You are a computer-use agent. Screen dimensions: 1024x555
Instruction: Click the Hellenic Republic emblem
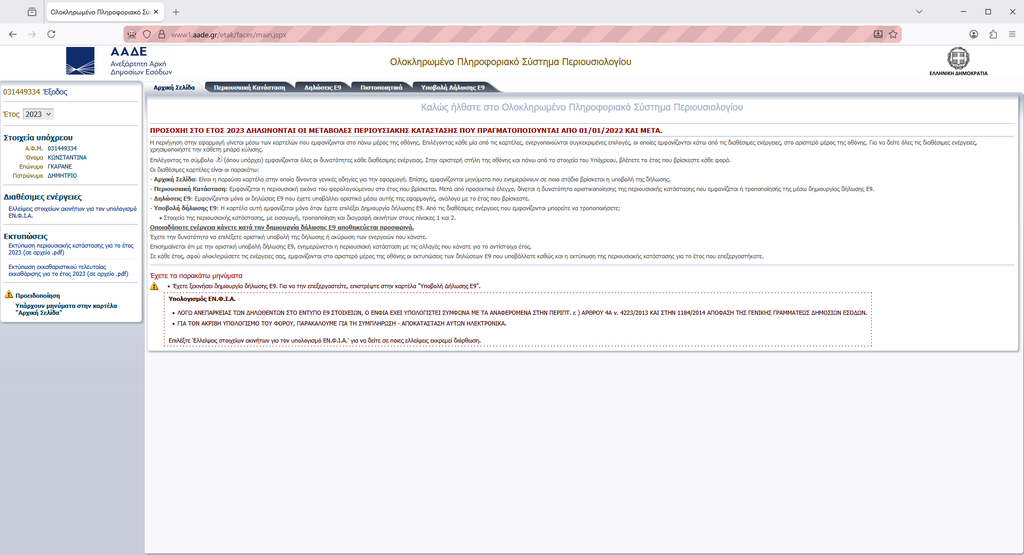(958, 58)
